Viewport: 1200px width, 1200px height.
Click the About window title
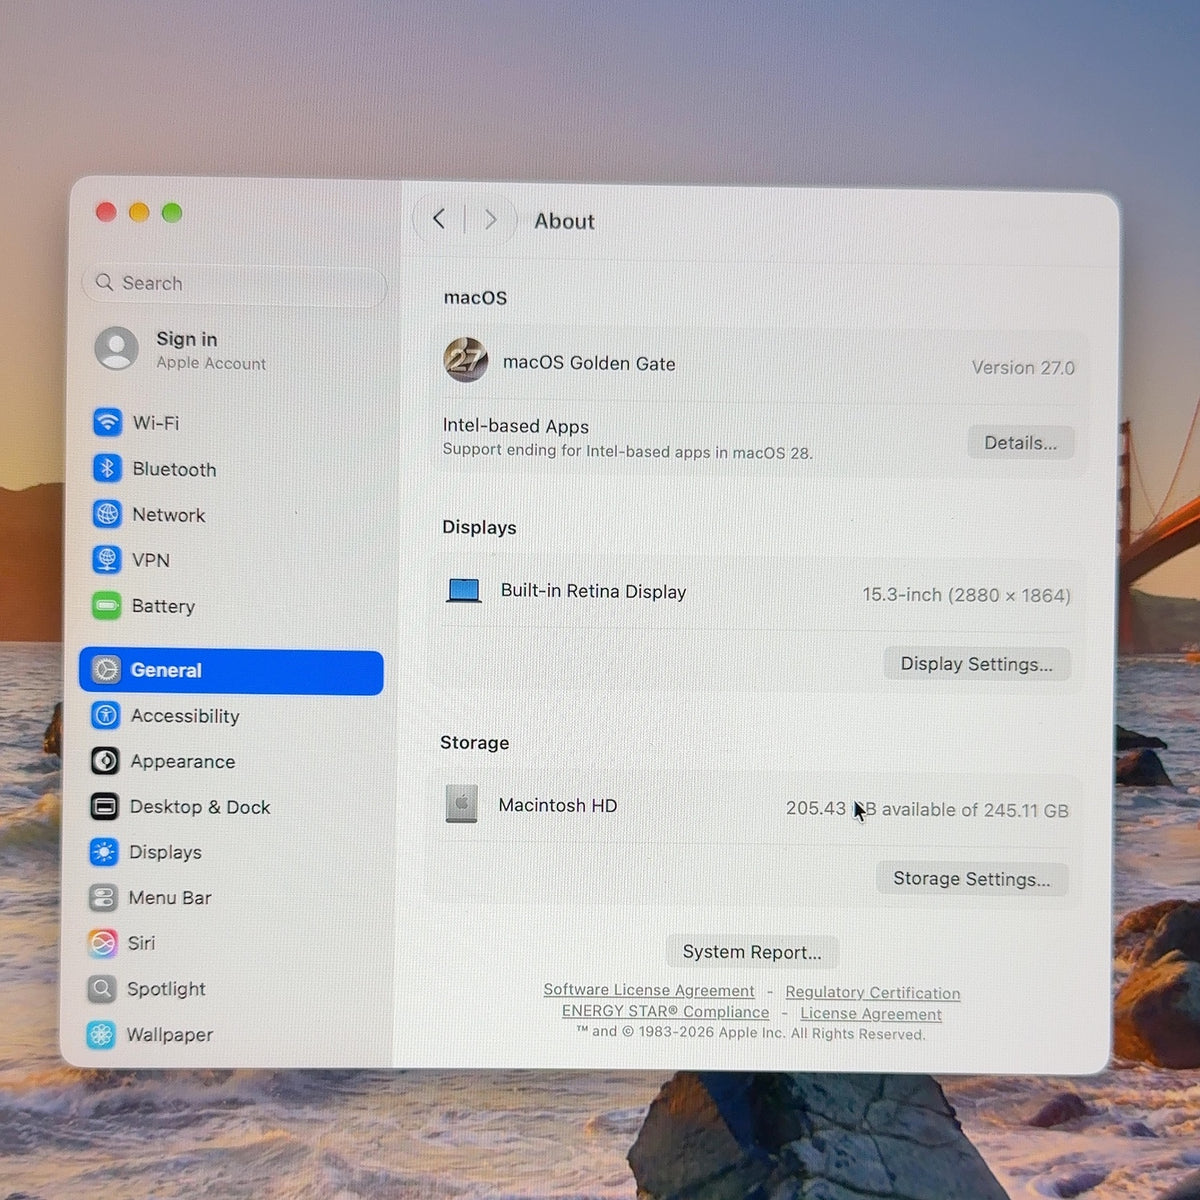[564, 221]
